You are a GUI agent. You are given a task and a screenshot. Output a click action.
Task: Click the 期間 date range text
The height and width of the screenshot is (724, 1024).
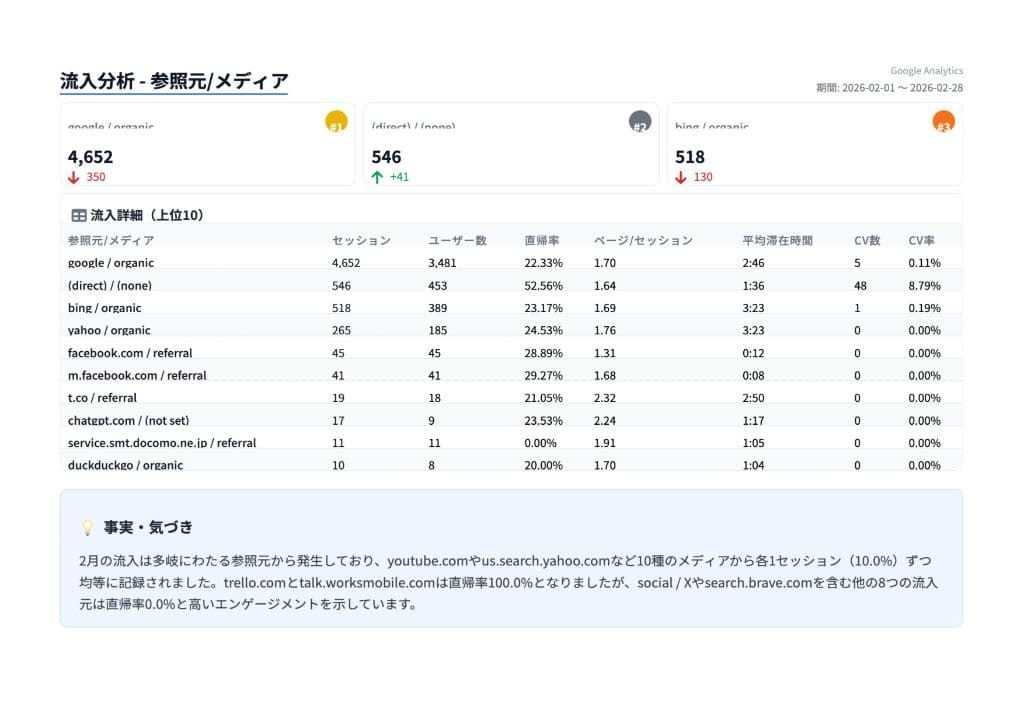888,86
